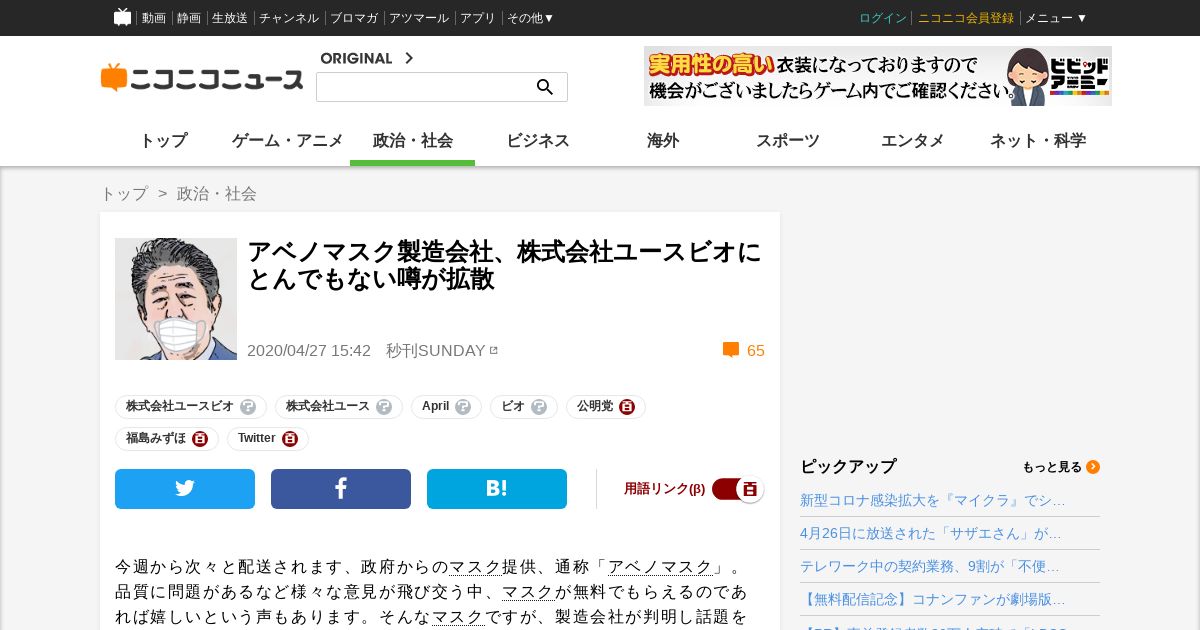Open the スポーツ tab
The width and height of the screenshot is (1200, 630).
(x=788, y=141)
